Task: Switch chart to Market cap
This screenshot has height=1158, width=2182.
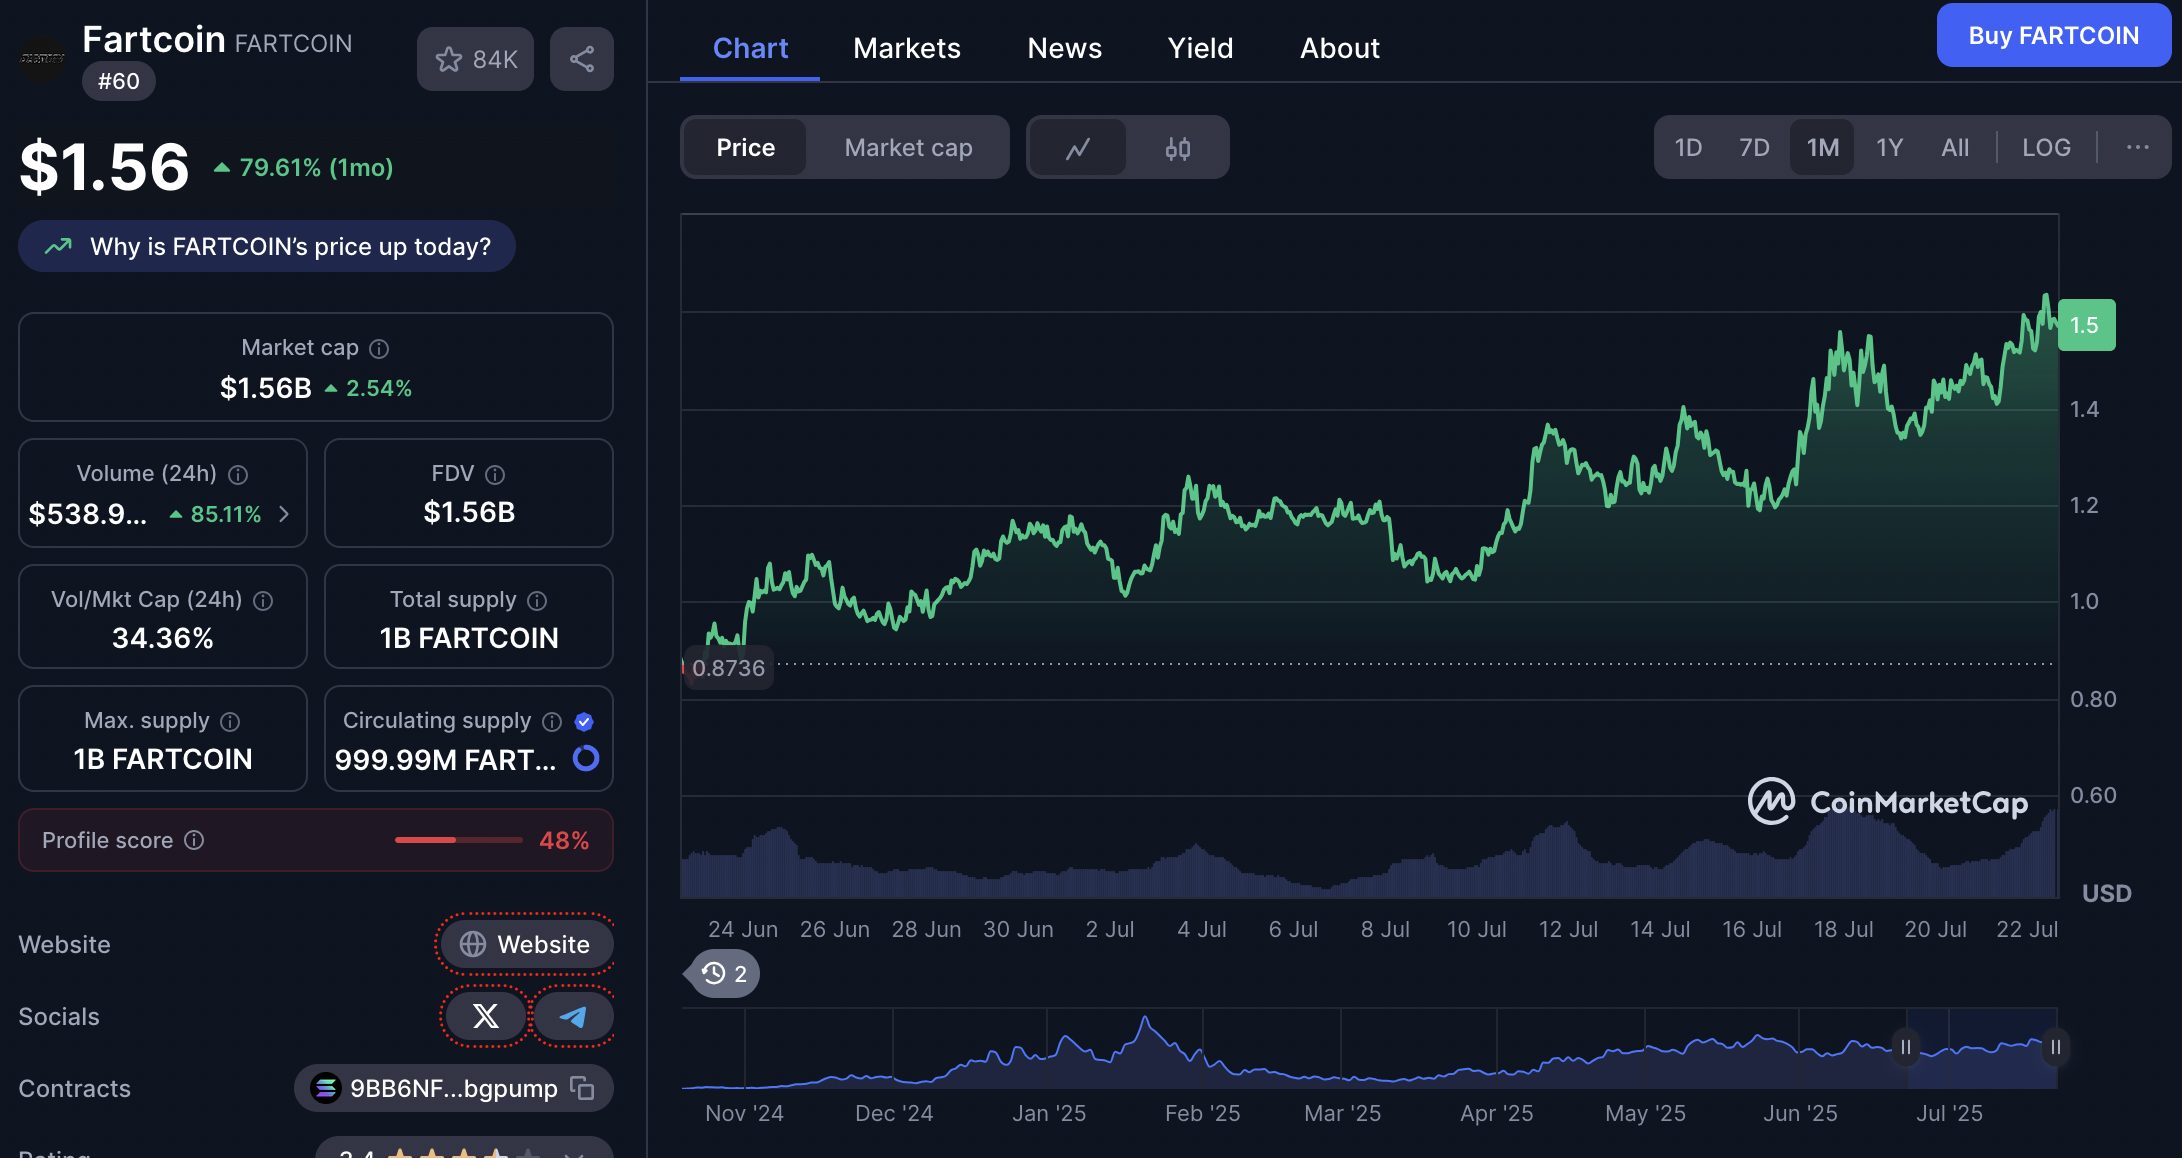Action: pyautogui.click(x=908, y=148)
